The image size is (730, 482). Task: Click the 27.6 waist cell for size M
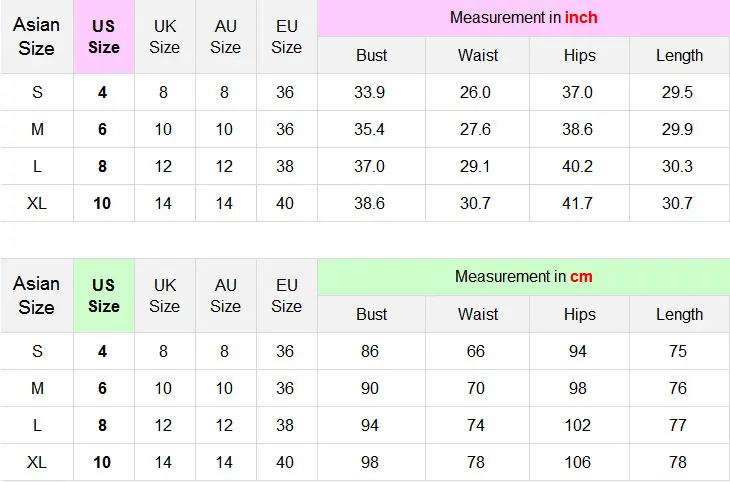point(475,129)
